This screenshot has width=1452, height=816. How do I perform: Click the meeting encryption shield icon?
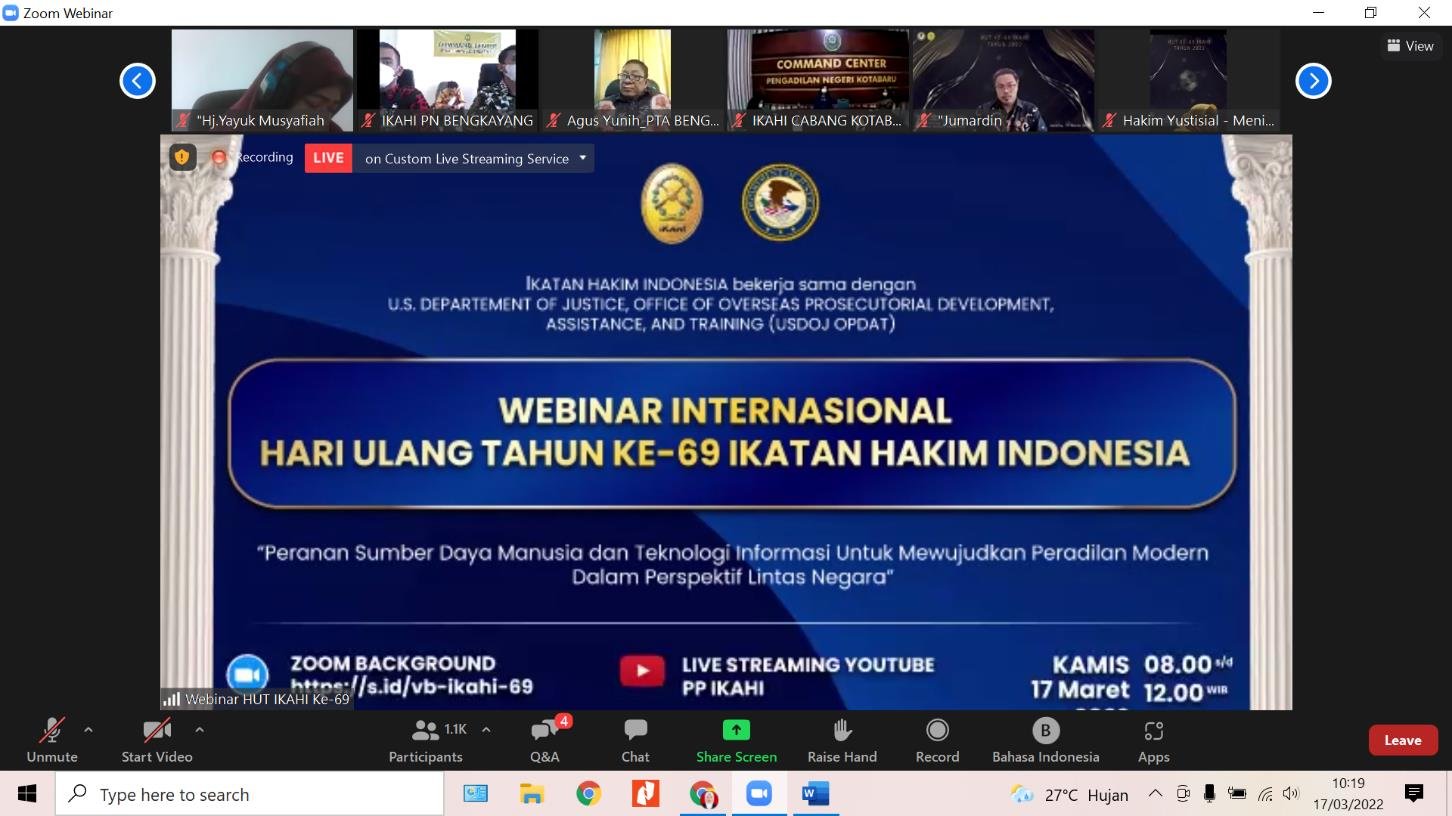point(182,157)
